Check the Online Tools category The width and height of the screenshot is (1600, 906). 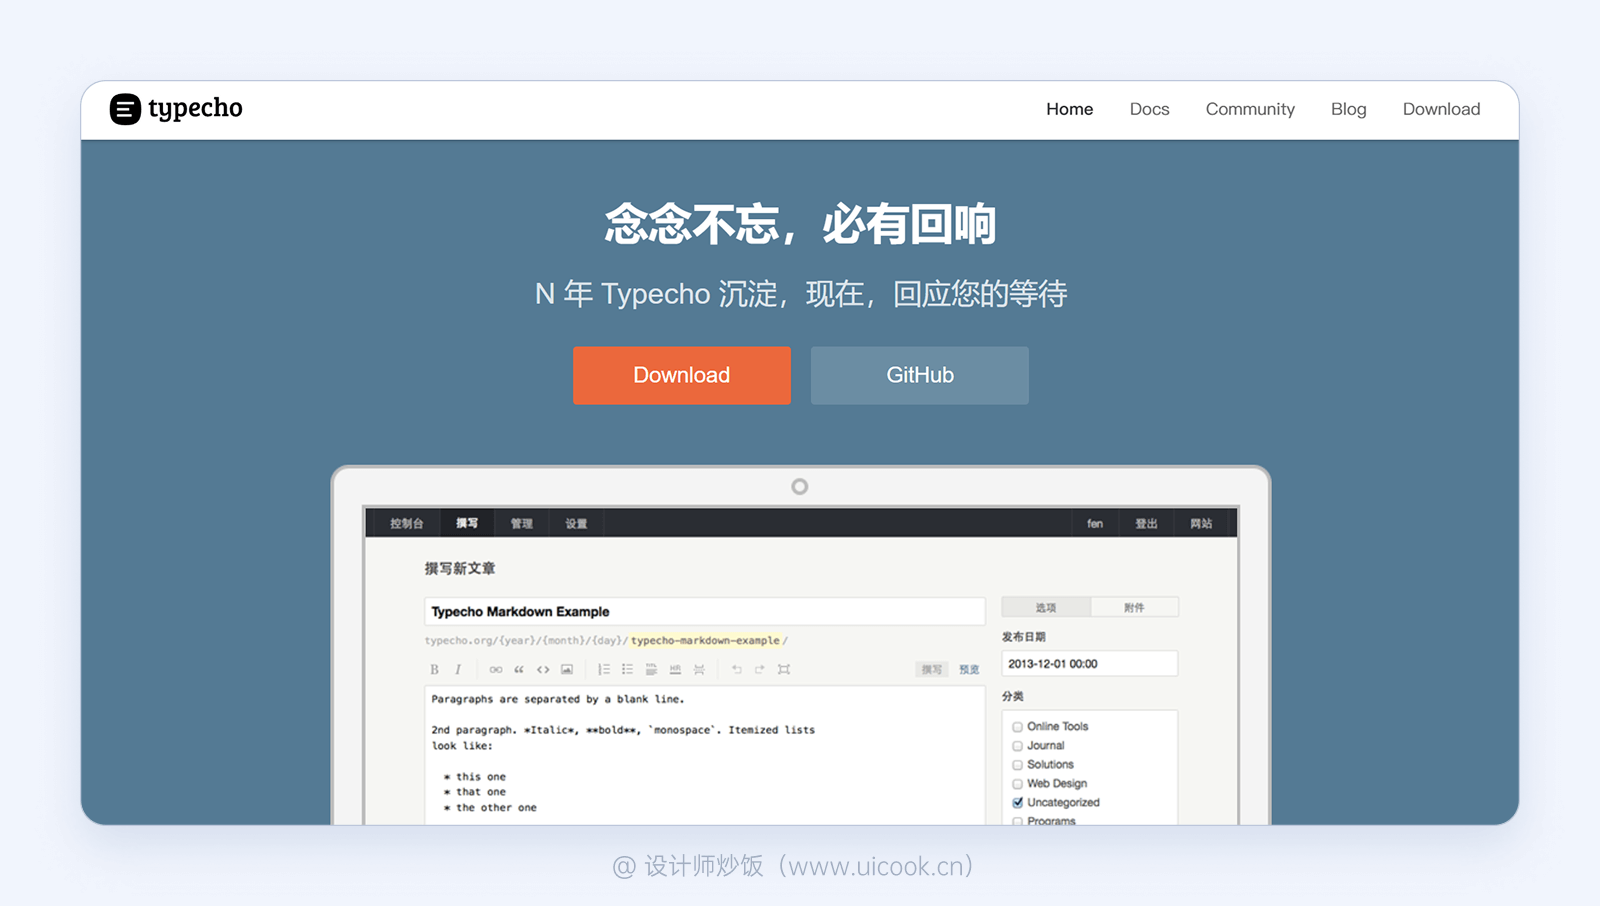click(x=1017, y=726)
